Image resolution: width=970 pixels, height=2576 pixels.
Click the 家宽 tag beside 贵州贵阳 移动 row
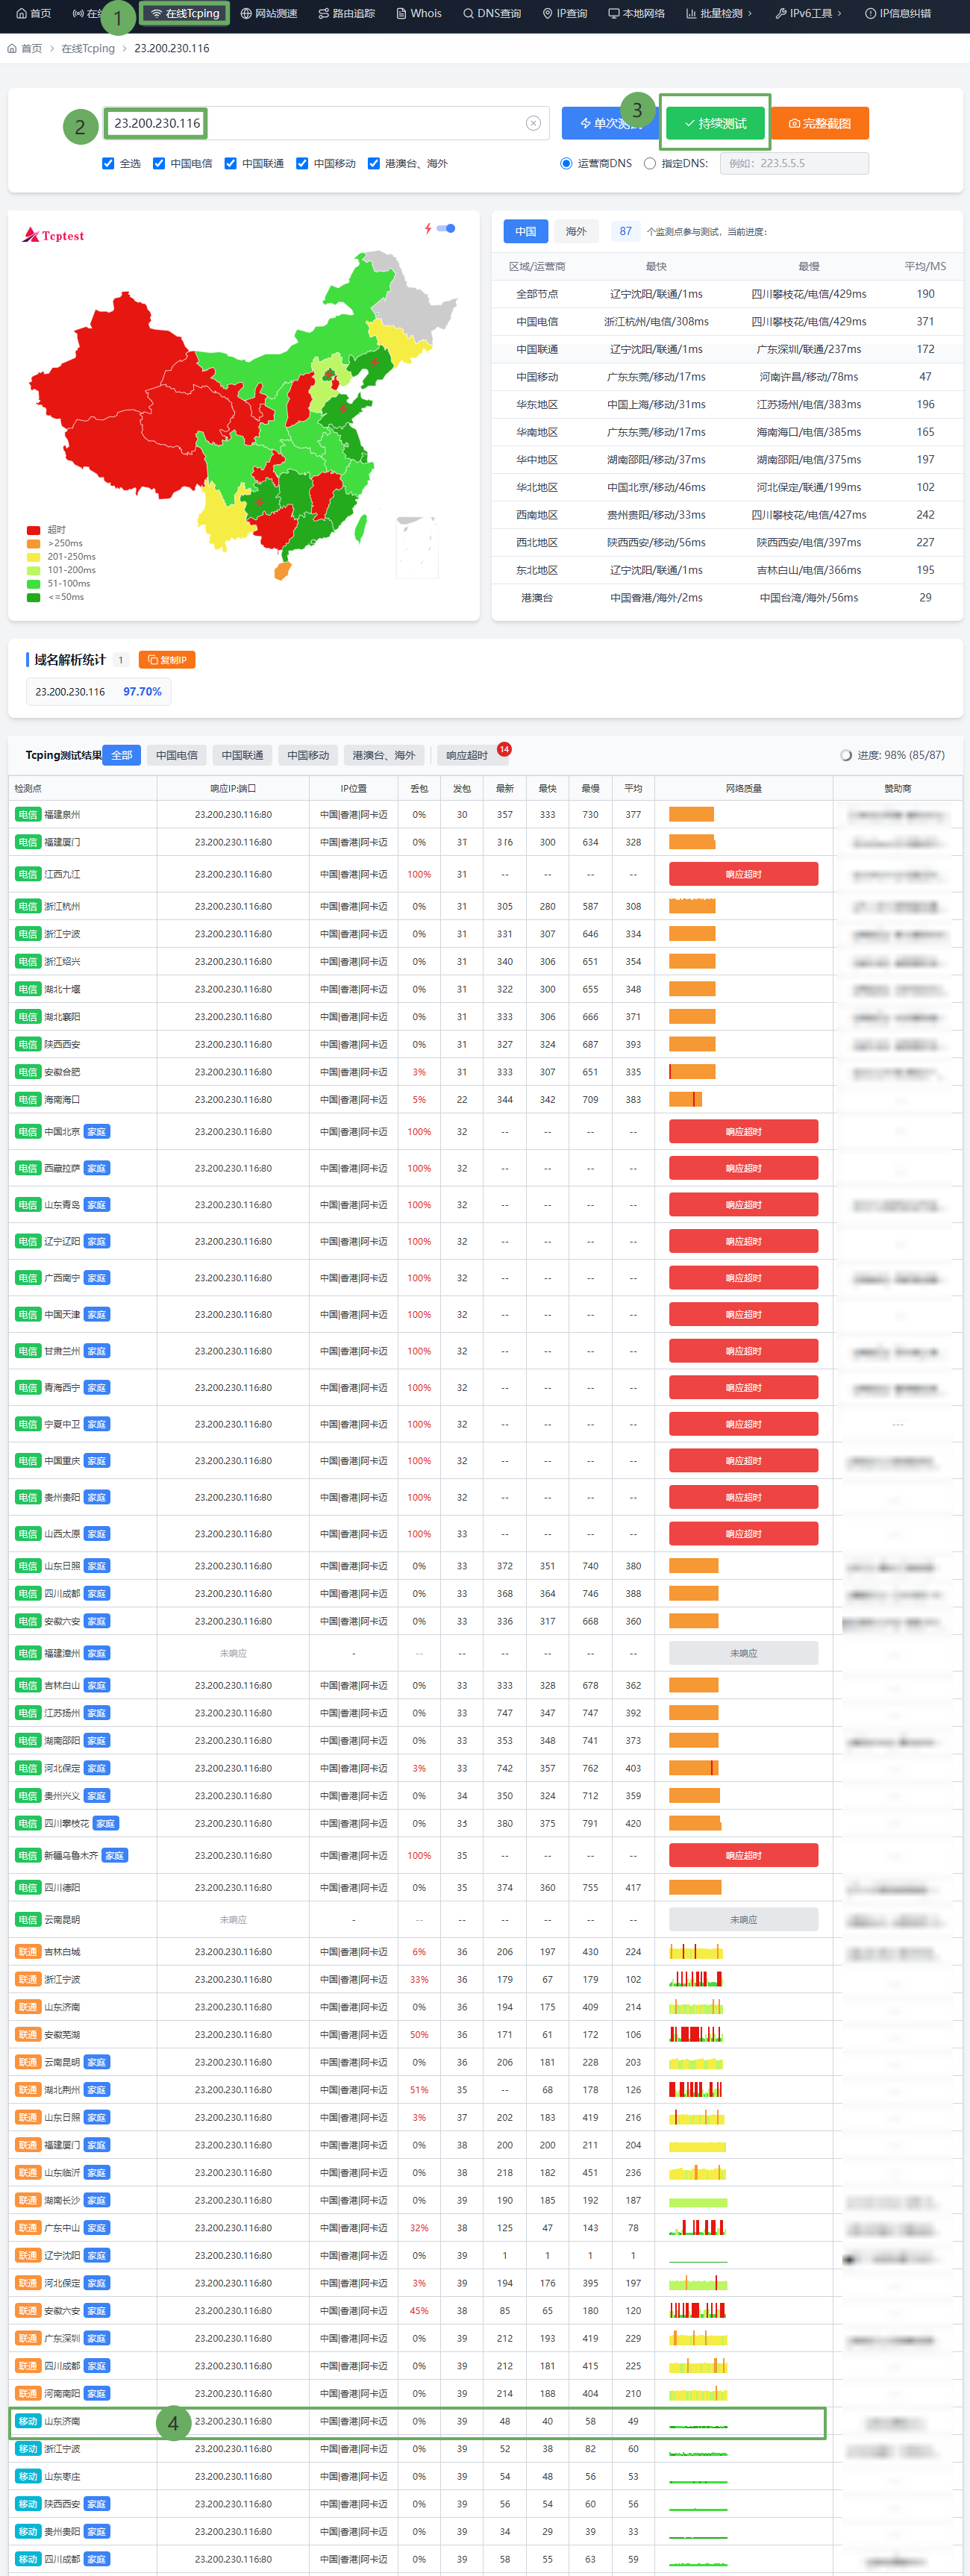[x=97, y=2532]
